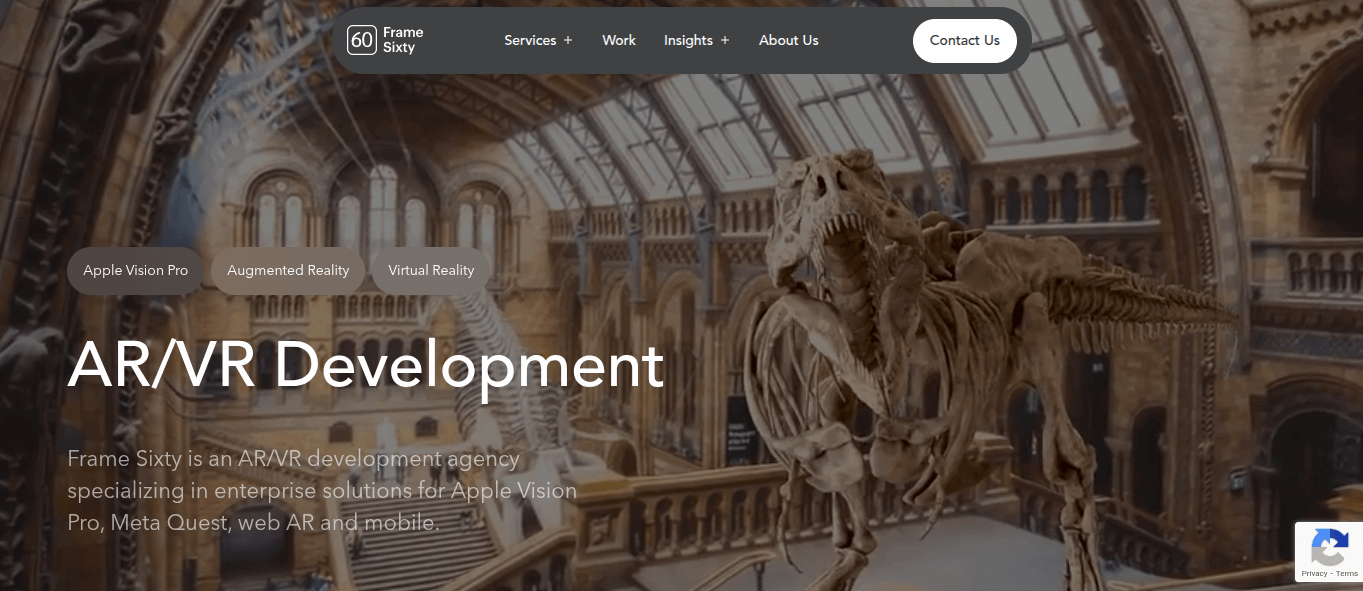Select the Augmented Reality tag
This screenshot has width=1363, height=591.
[x=288, y=270]
